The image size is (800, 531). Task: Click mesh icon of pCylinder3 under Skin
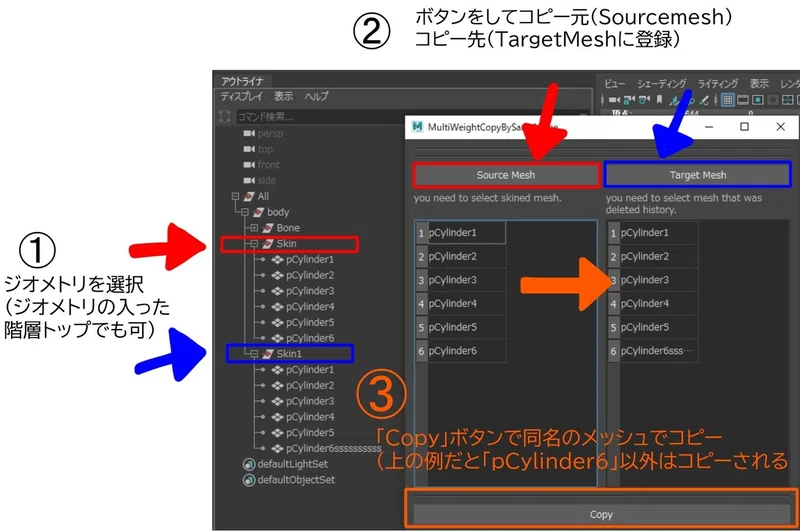278,291
